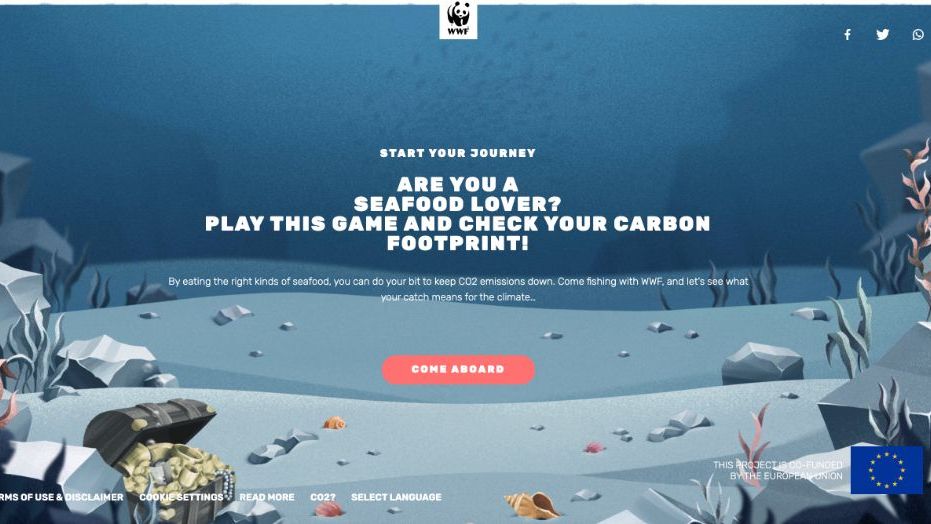Click the co-funded by European Union text

(x=778, y=470)
